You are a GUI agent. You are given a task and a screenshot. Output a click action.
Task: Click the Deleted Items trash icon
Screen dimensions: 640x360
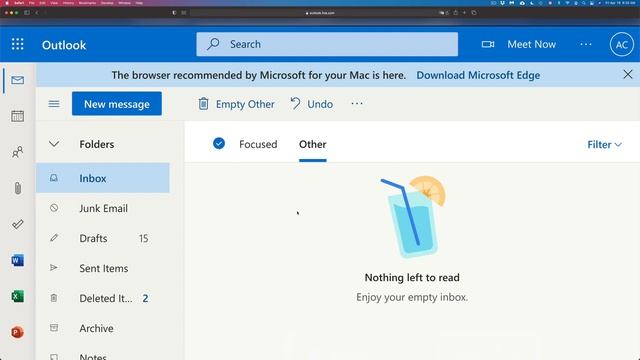(x=54, y=298)
